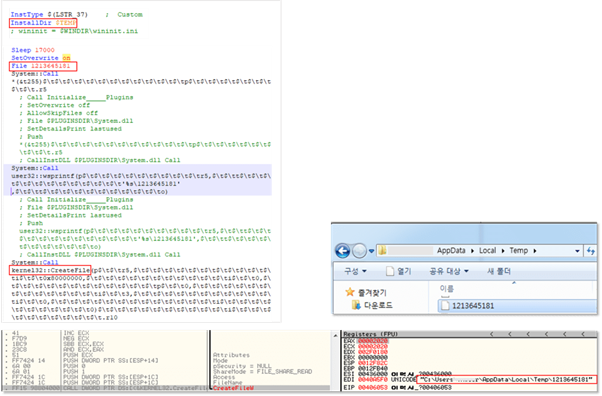This screenshot has width=602, height=396.
Task: Click the scrollbar up arrow beside Registers pane
Action: pyautogui.click(x=336, y=335)
